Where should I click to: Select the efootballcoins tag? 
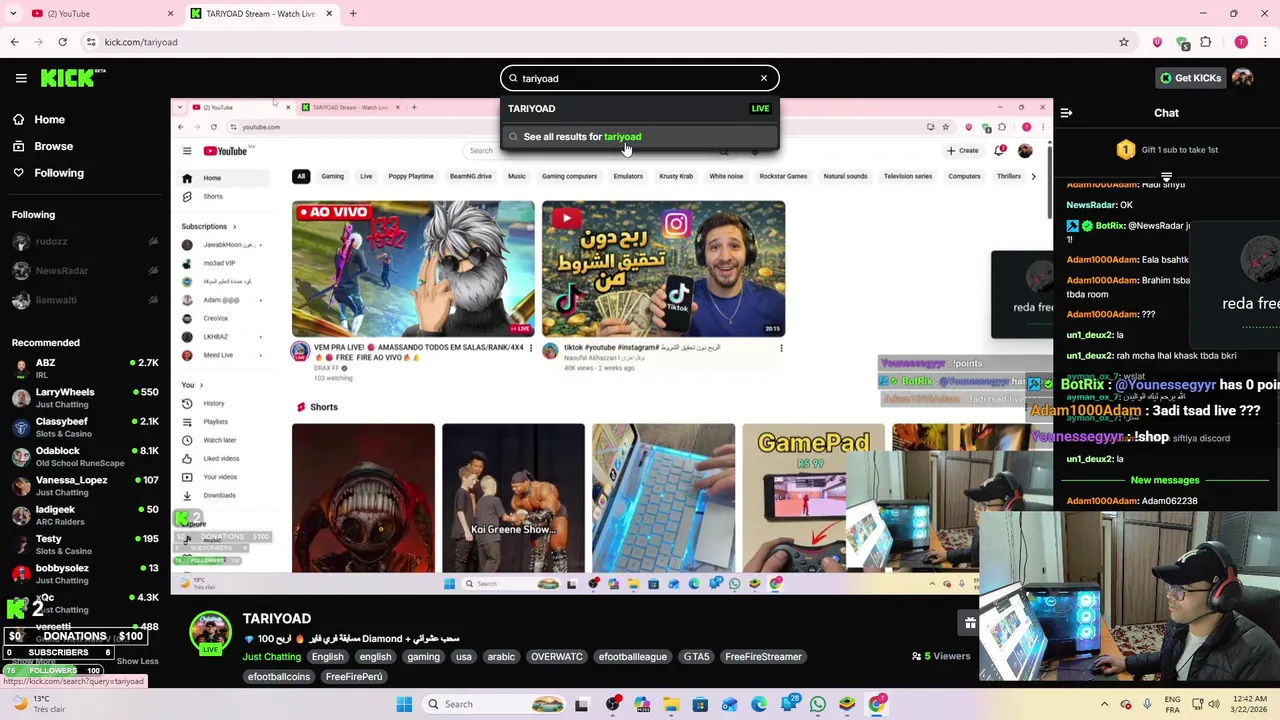tap(279, 677)
